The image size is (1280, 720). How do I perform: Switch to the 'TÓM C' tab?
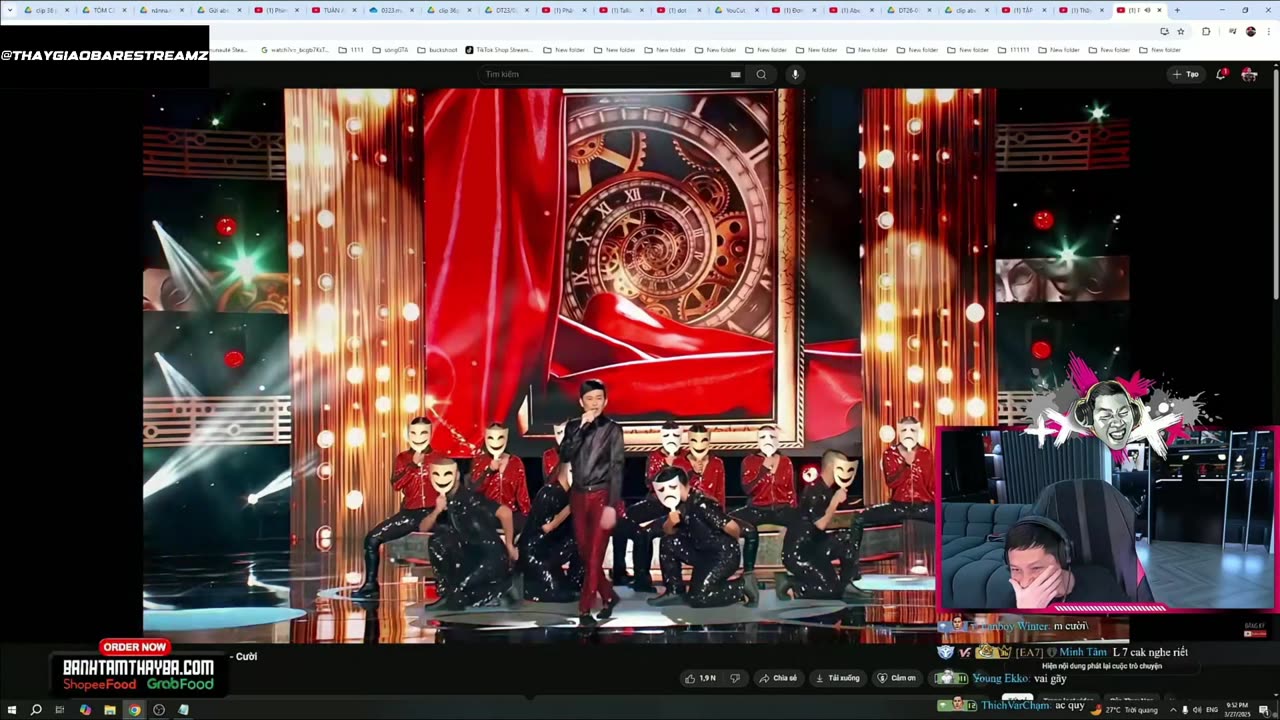pyautogui.click(x=103, y=10)
